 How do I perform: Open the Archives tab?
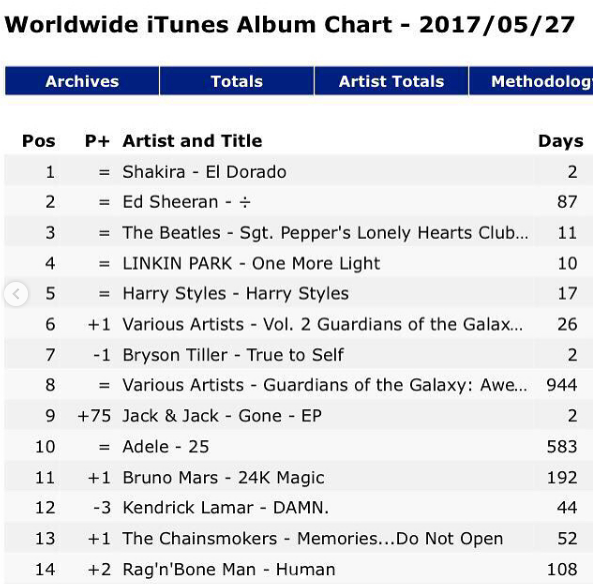[x=82, y=82]
